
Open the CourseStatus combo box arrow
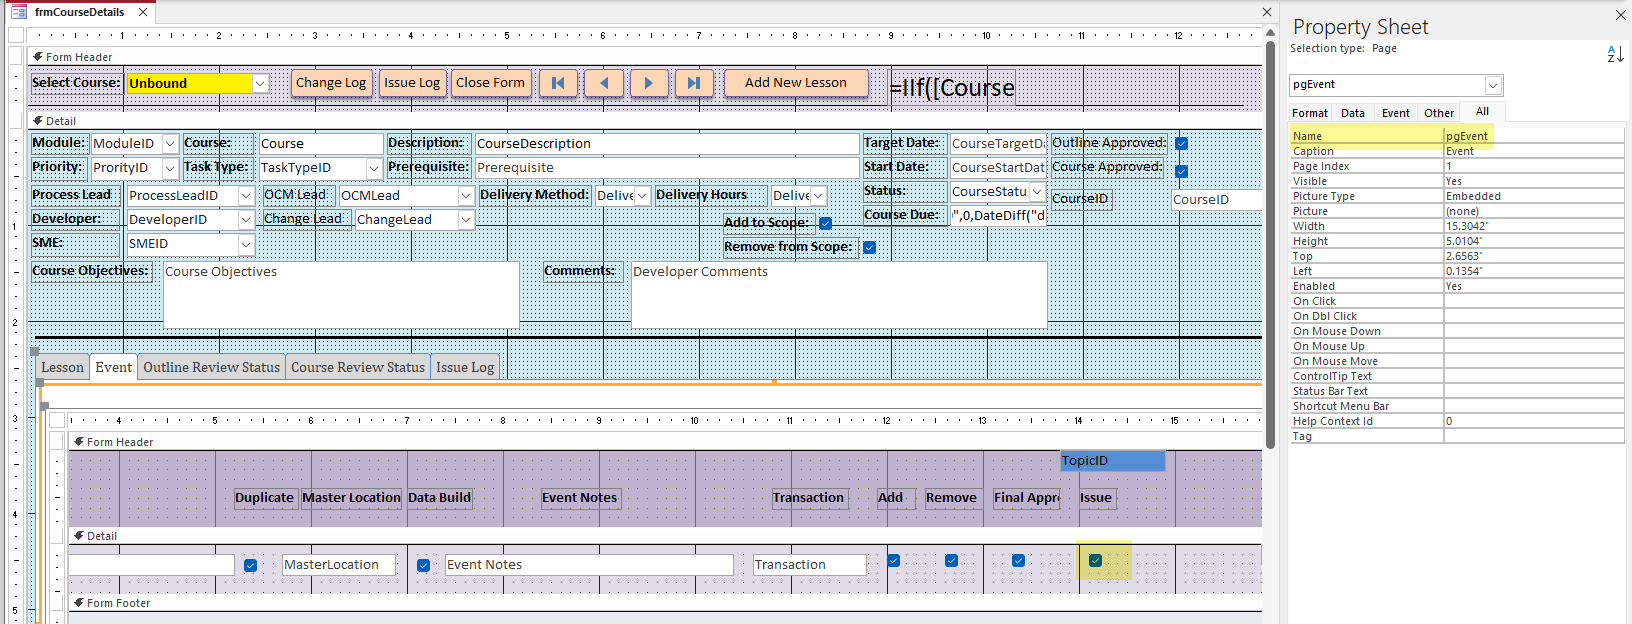coord(1037,192)
